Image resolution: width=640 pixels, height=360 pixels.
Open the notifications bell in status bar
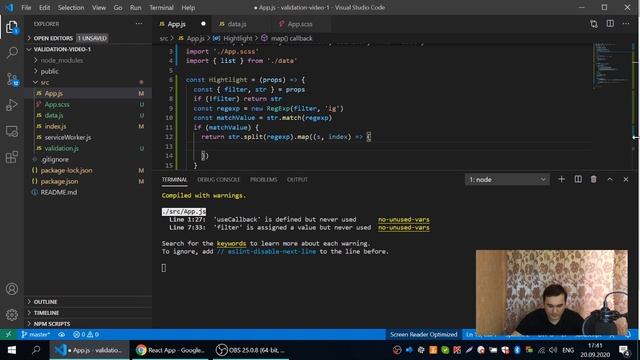[x=628, y=334]
